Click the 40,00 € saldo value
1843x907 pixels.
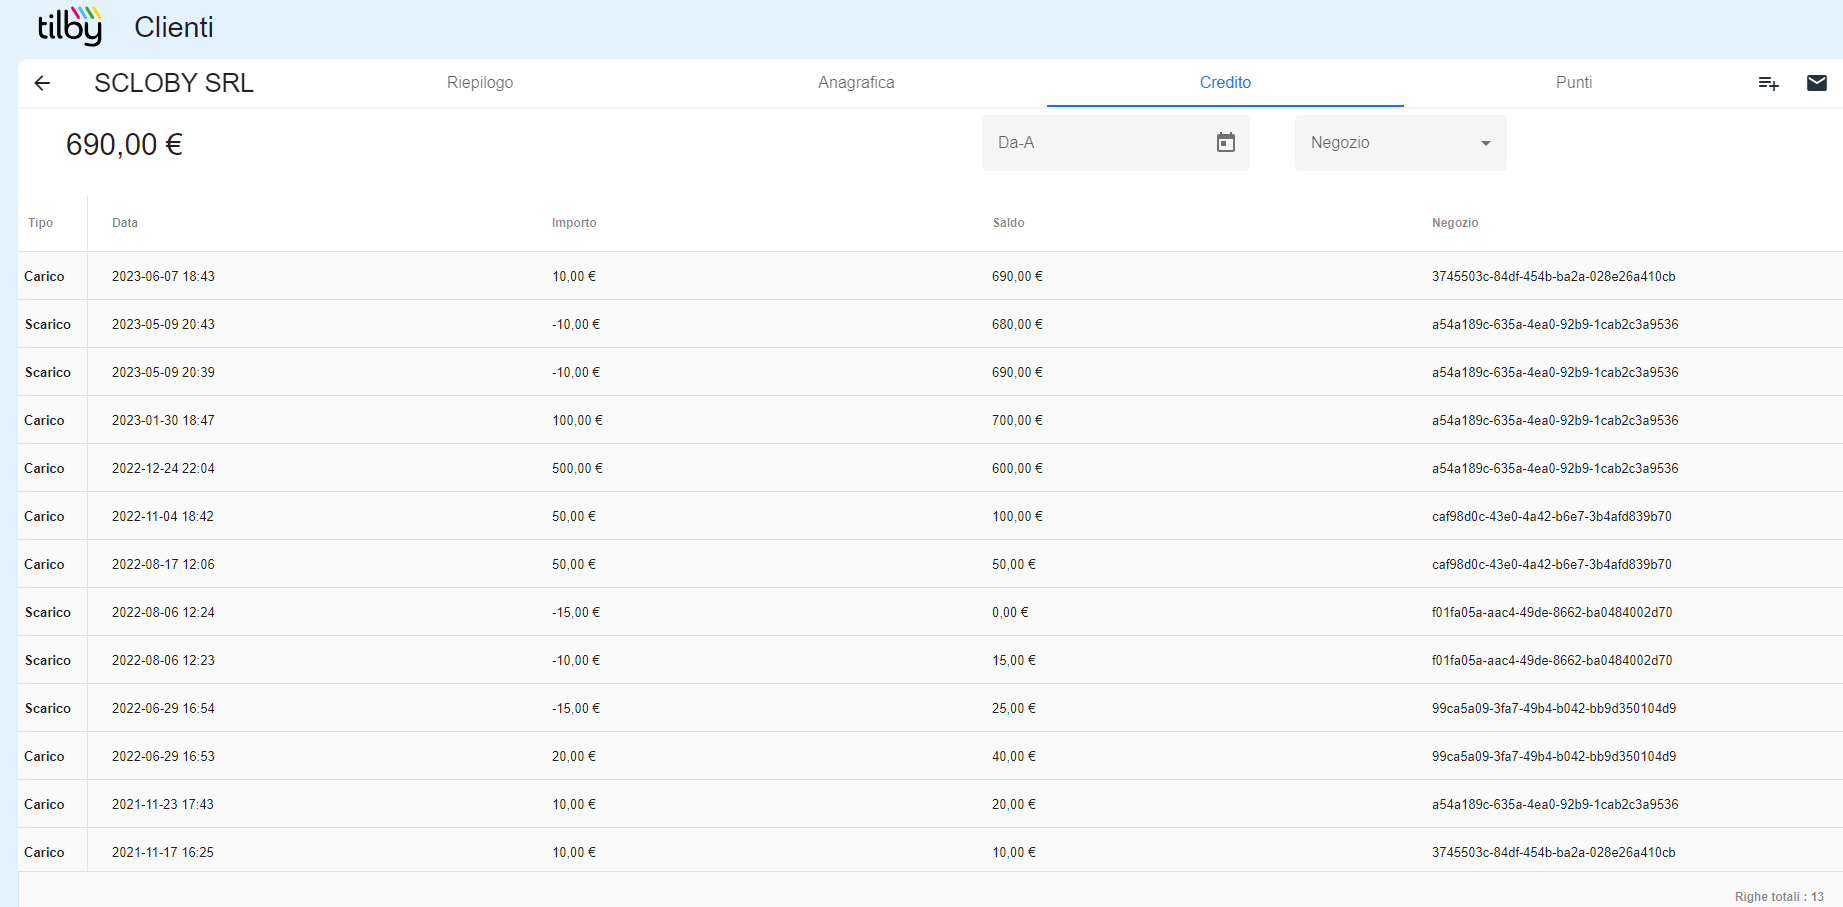click(1014, 757)
